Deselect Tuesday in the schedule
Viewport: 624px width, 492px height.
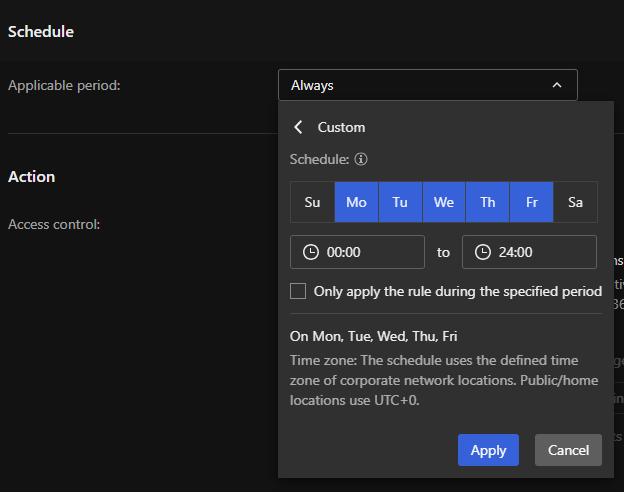[400, 202]
